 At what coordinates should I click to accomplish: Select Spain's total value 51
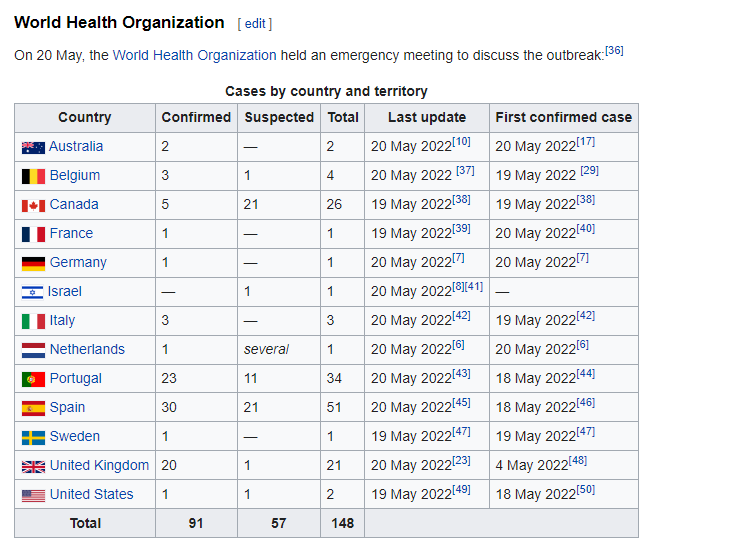334,408
